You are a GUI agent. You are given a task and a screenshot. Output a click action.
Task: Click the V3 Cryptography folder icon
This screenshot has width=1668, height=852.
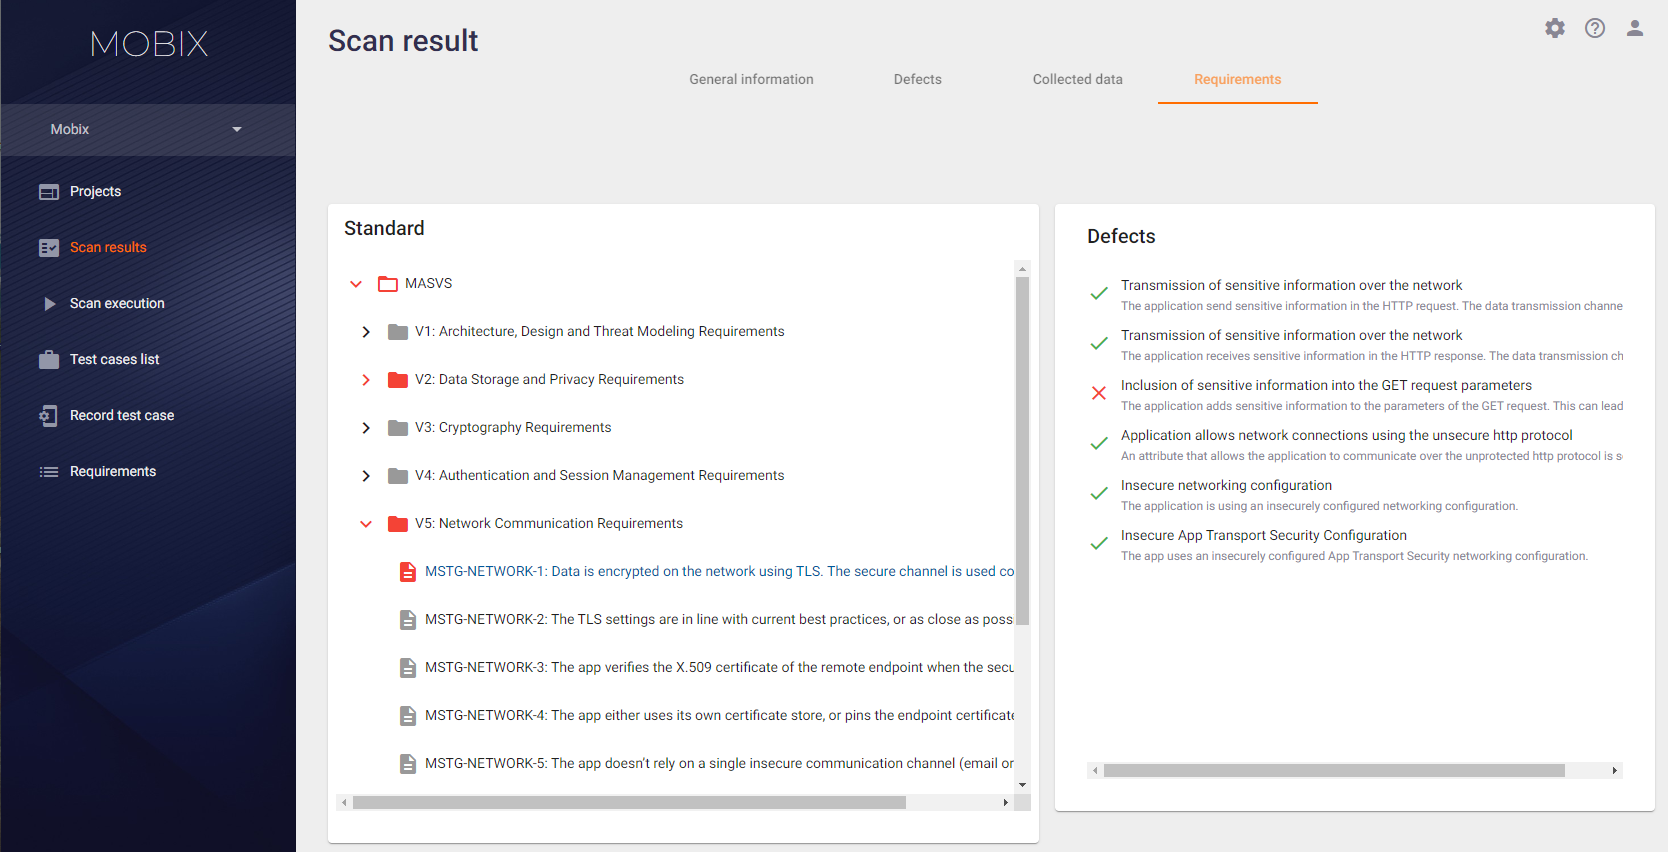coord(398,428)
